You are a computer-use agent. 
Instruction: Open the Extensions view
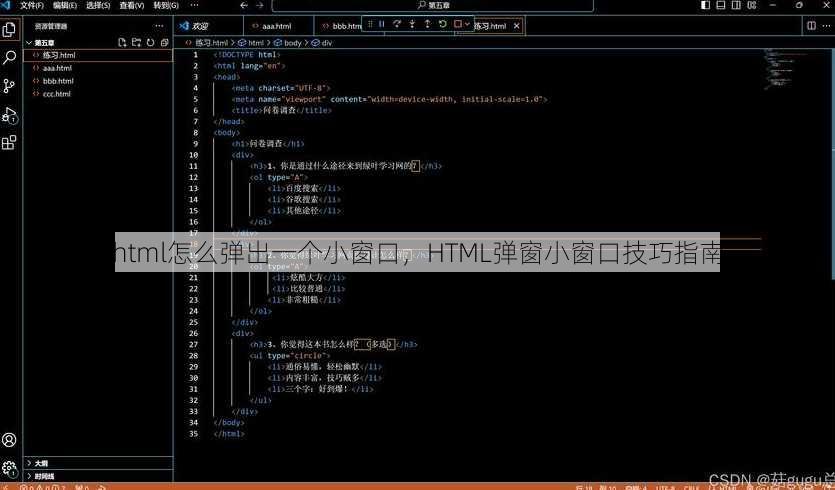pyautogui.click(x=9, y=143)
